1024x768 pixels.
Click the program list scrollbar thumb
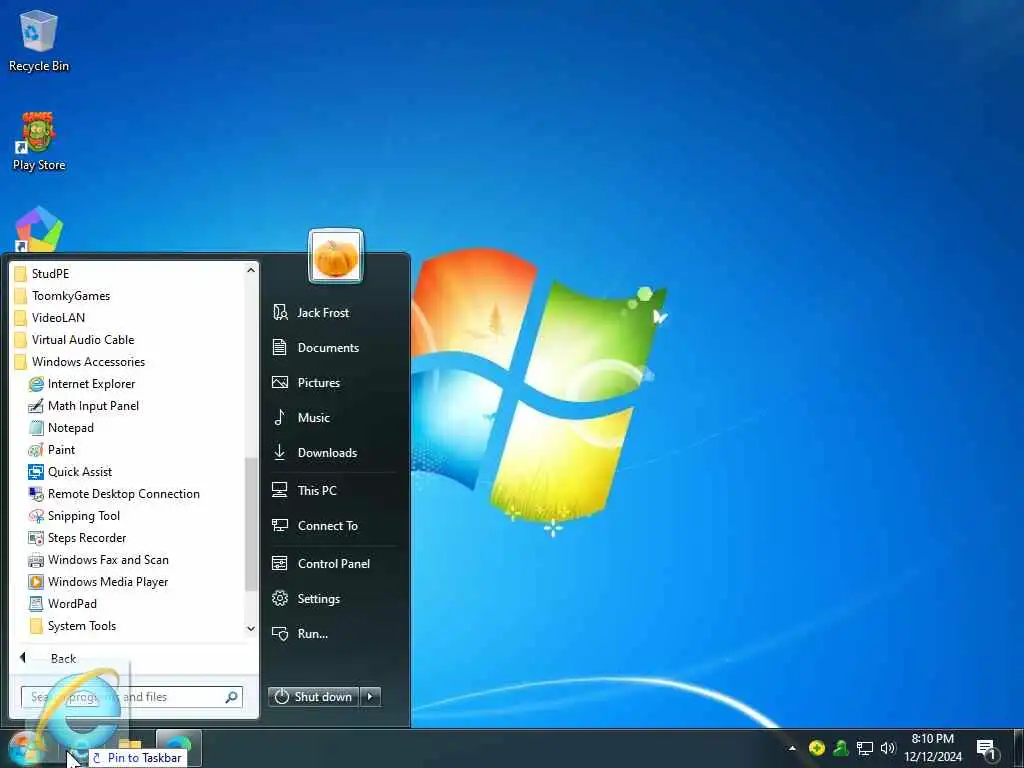point(251,524)
